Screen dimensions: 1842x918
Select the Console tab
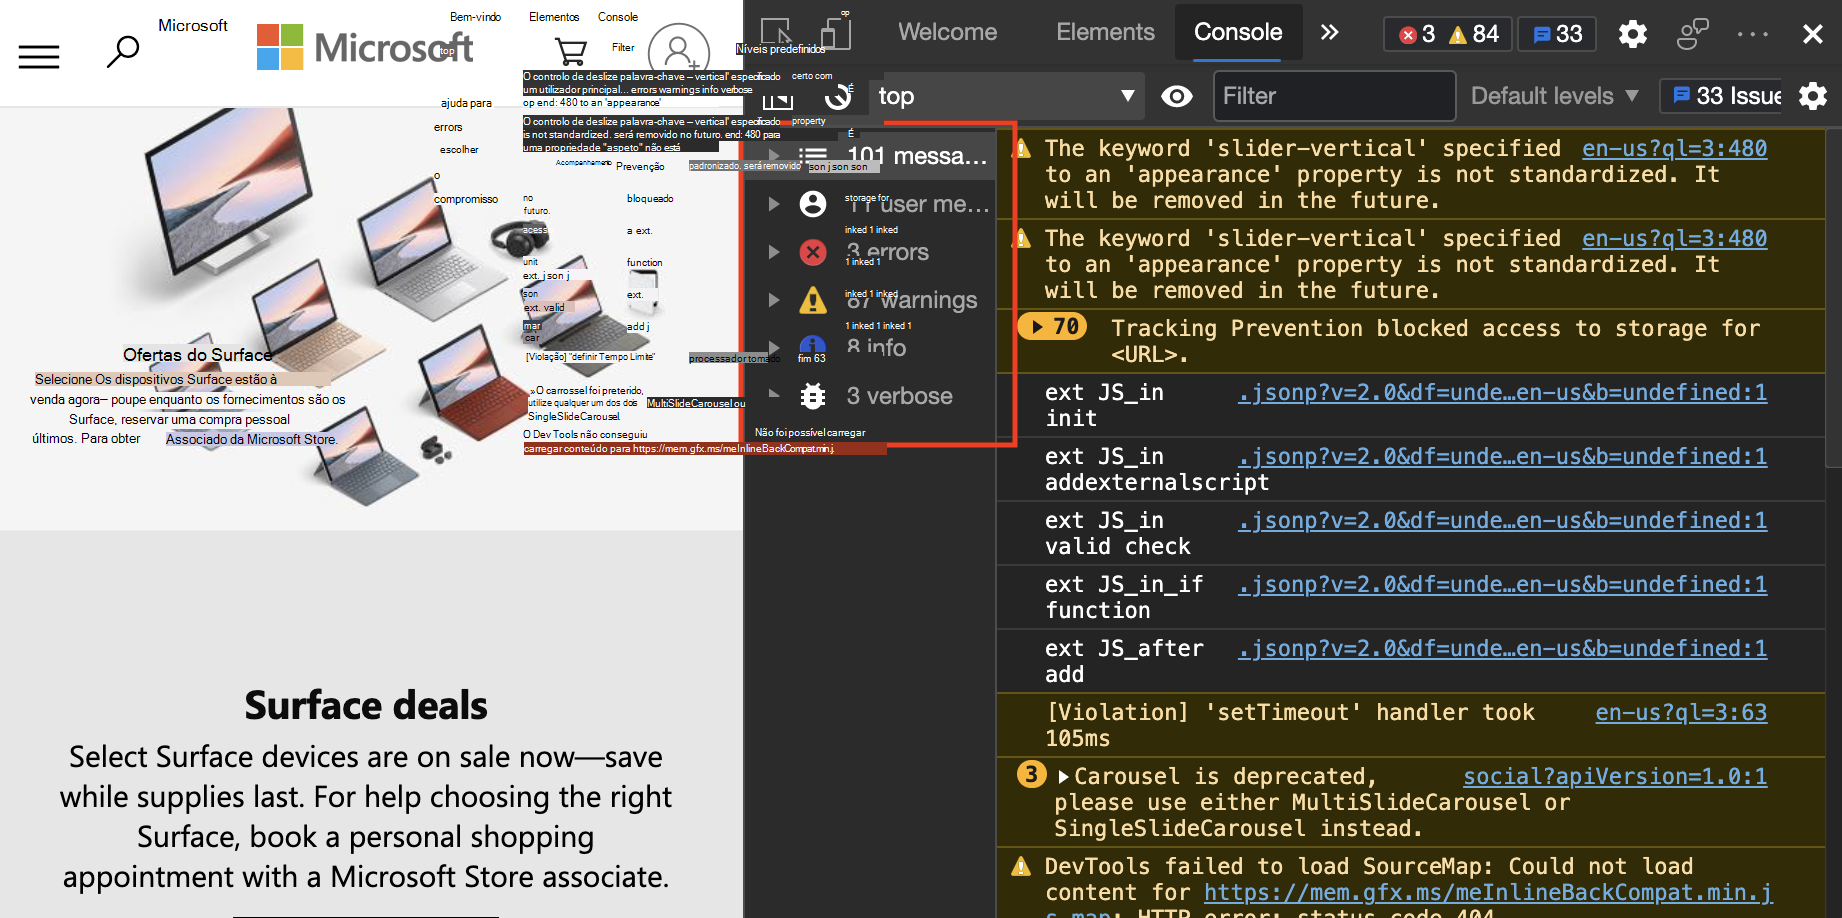tap(1238, 32)
